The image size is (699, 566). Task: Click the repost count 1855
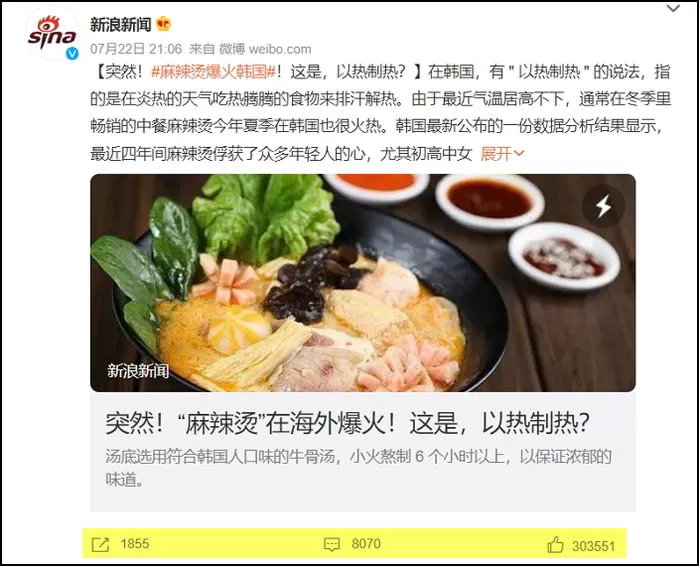click(135, 544)
